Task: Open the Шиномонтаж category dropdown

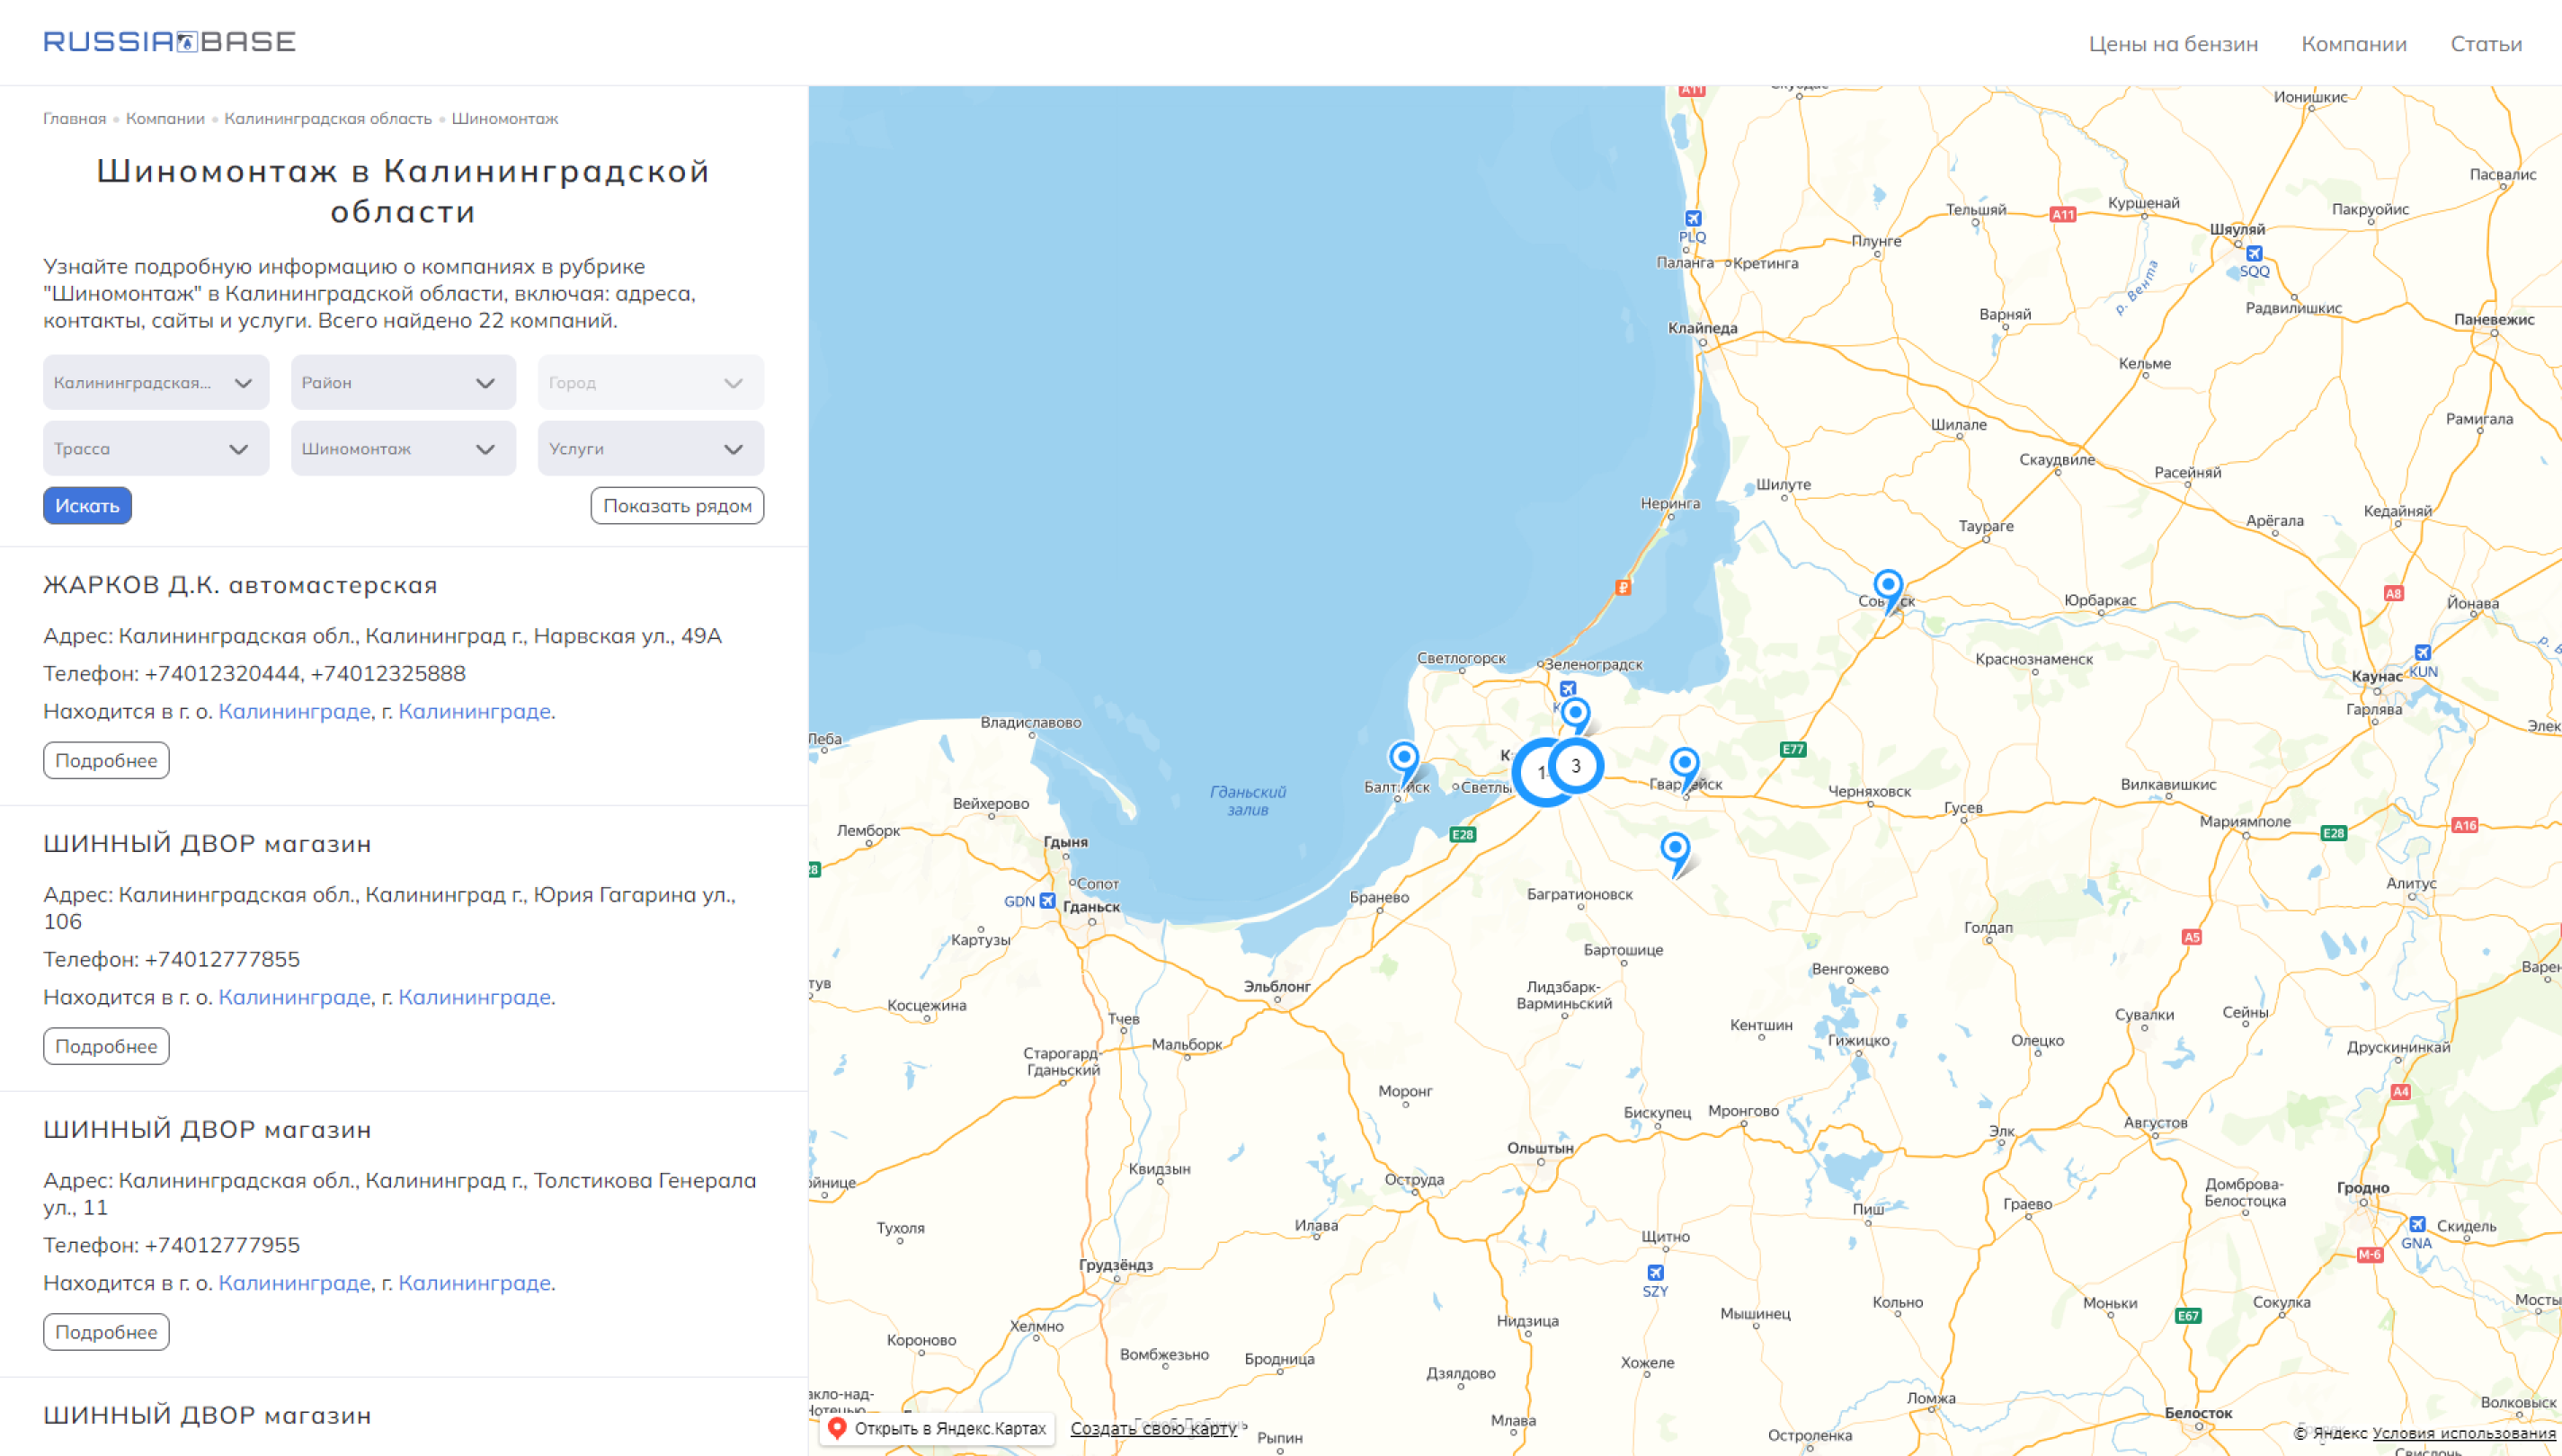Action: 403,449
